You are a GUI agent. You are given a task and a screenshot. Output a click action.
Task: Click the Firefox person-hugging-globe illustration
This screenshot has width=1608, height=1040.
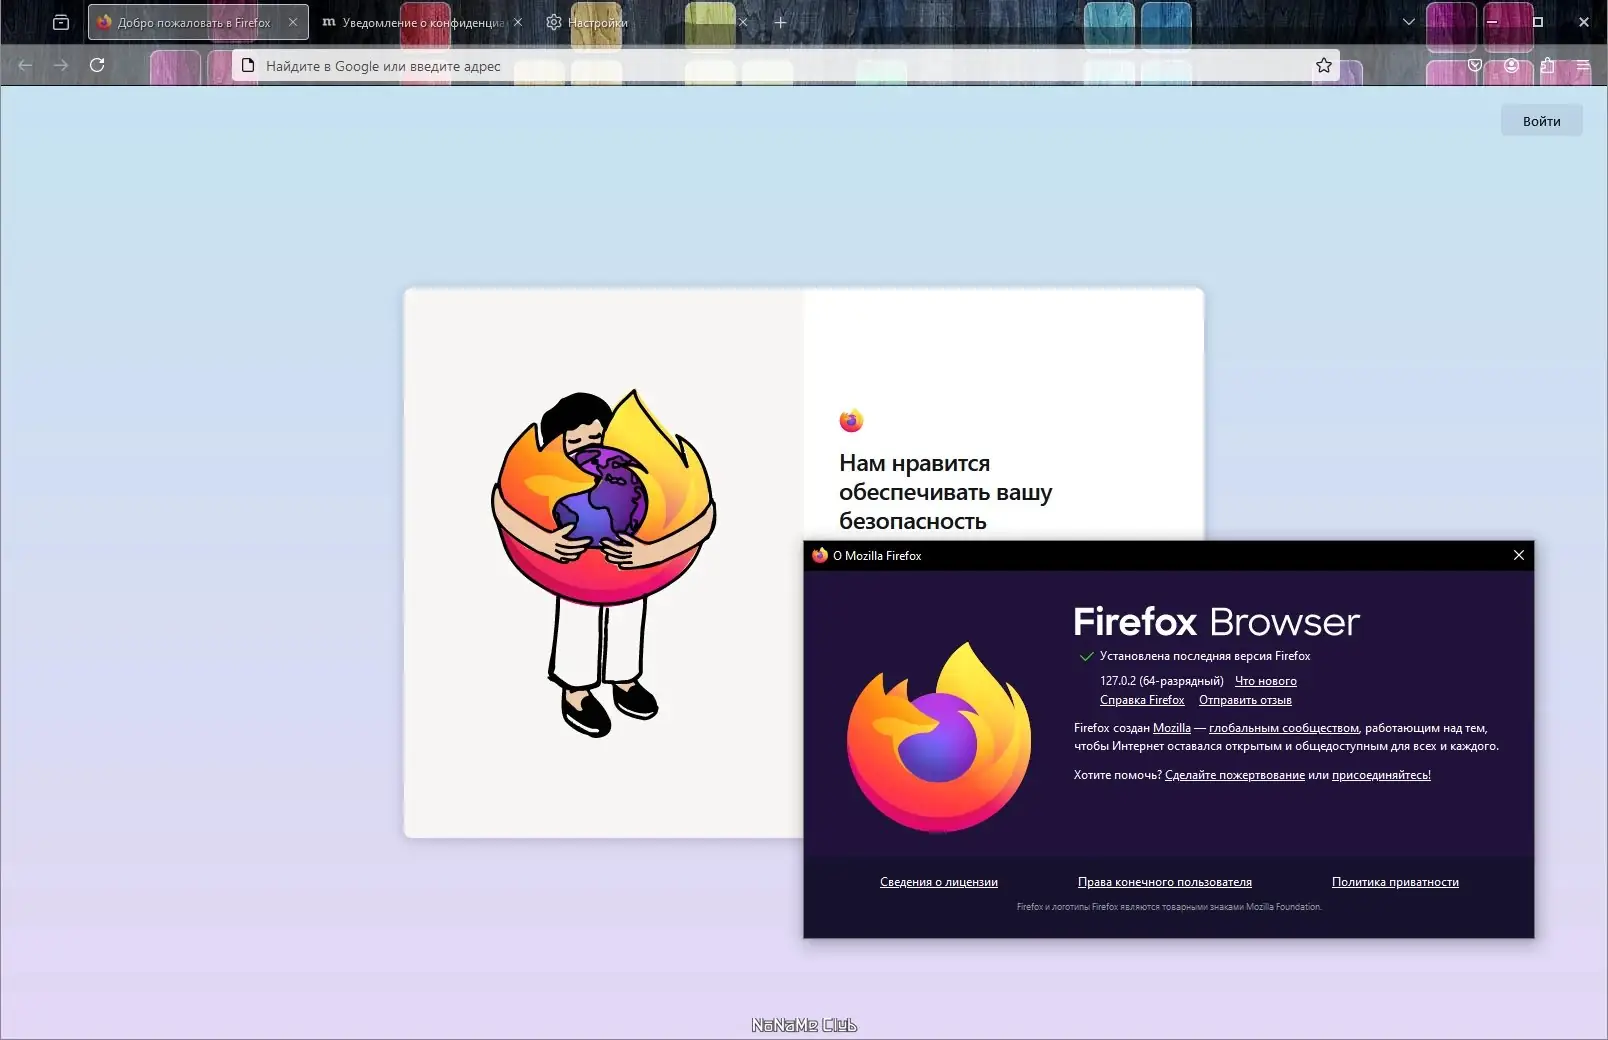click(x=604, y=563)
